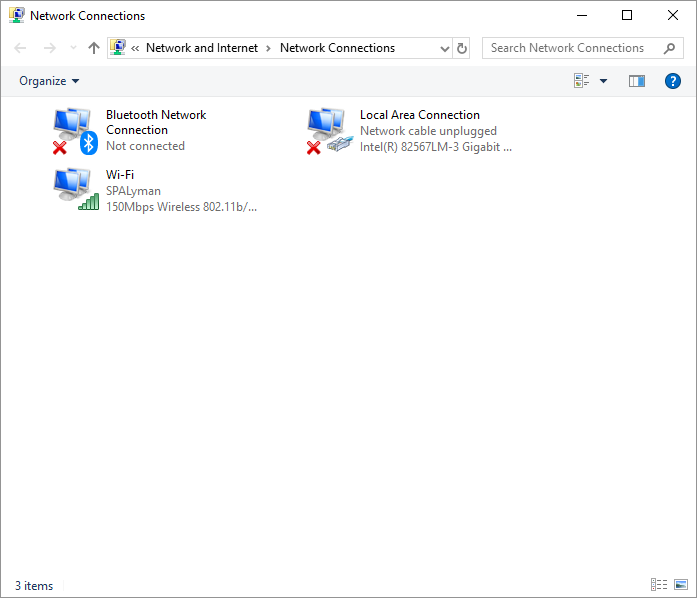This screenshot has width=697, height=598.
Task: Go forward using the Forward arrow
Action: tap(50, 48)
